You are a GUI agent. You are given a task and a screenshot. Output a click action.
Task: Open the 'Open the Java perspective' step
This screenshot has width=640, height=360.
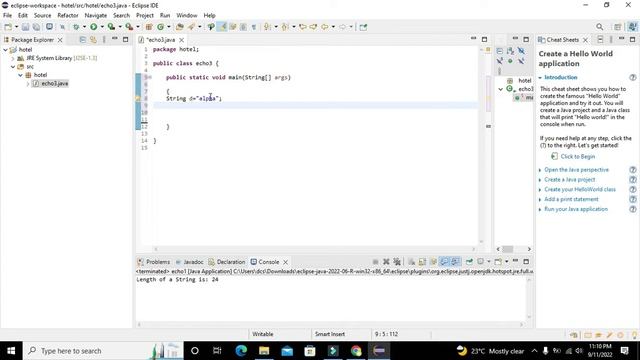[x=576, y=170]
